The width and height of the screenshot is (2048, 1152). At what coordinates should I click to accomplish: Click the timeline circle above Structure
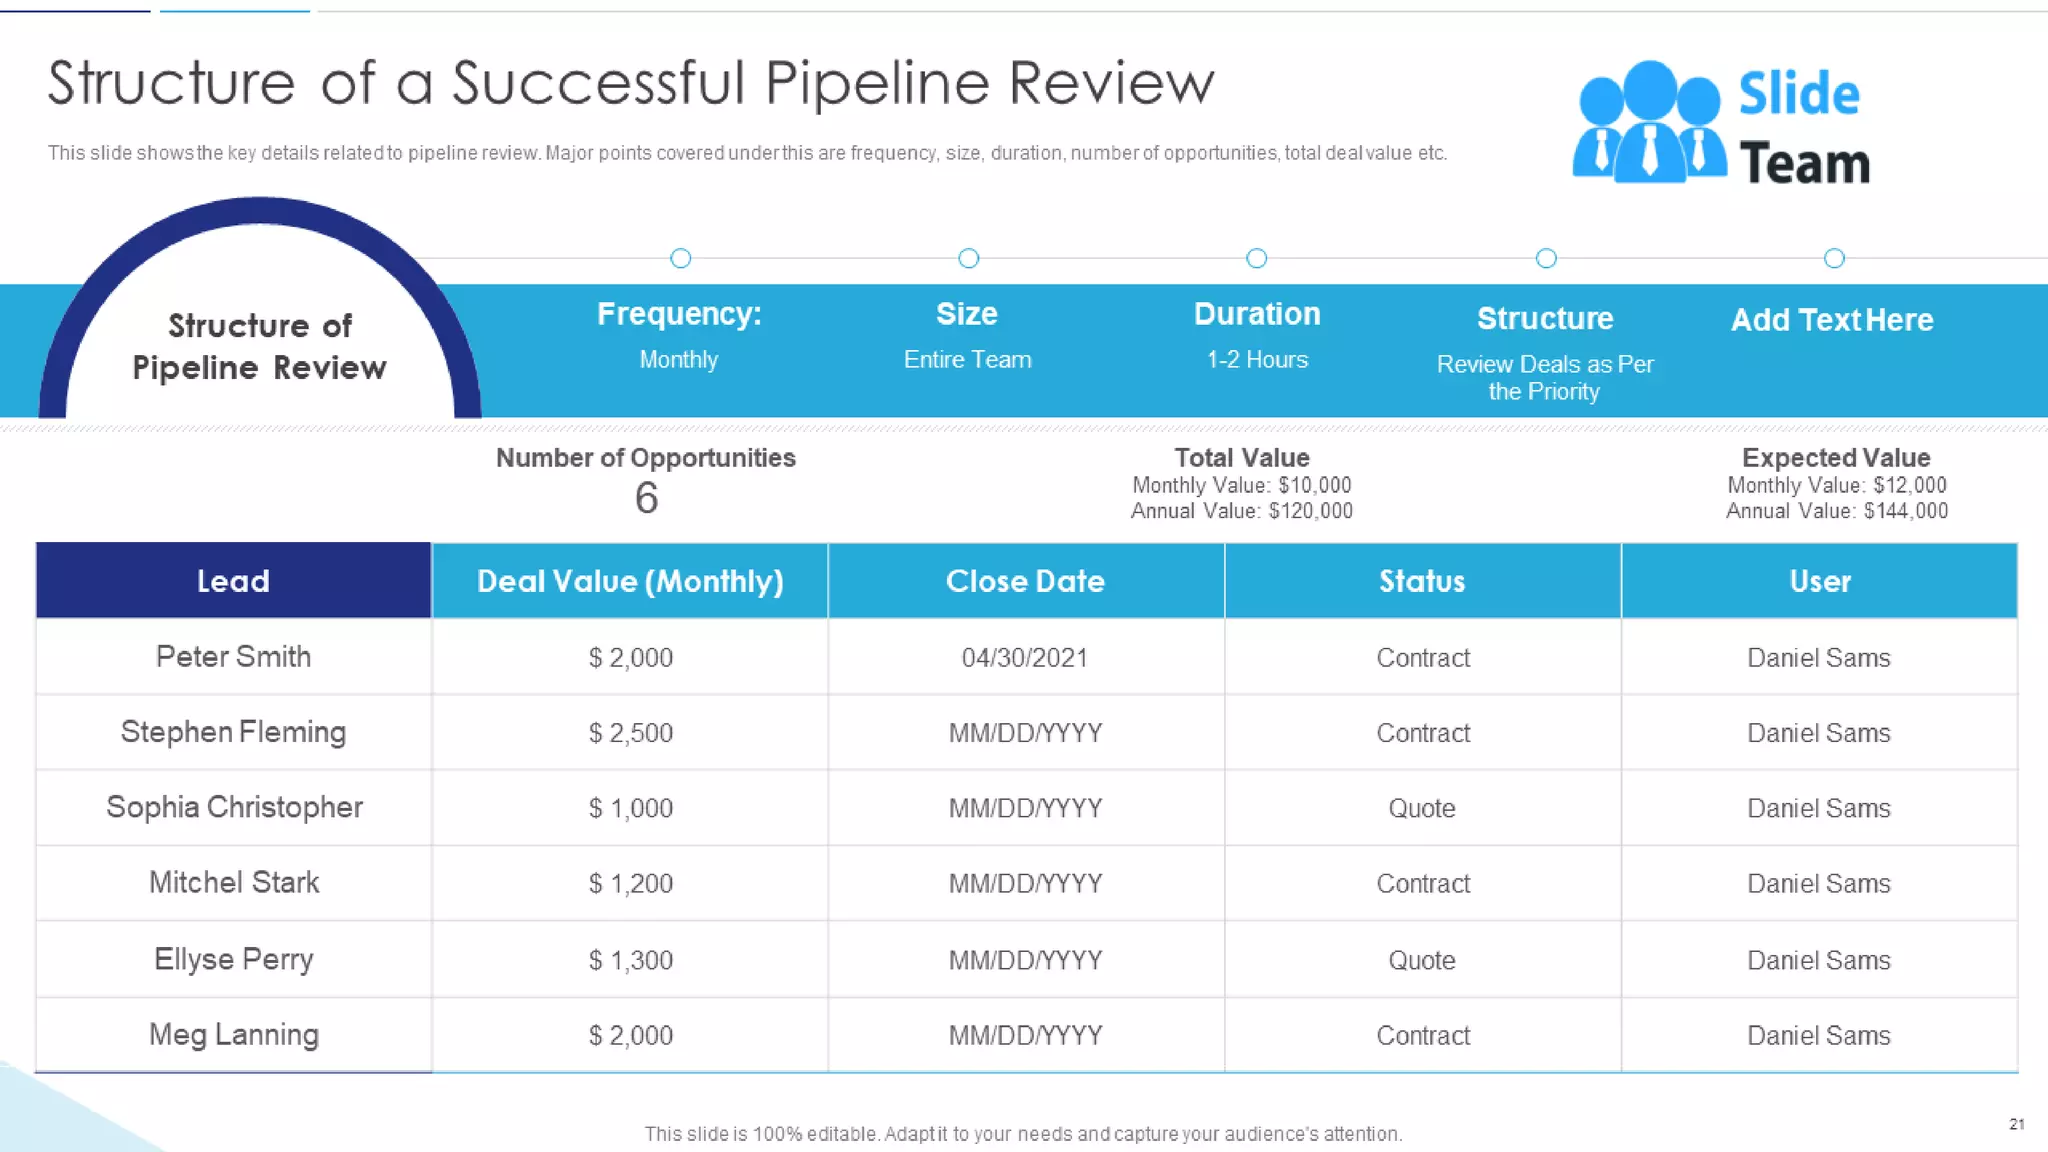click(1546, 258)
